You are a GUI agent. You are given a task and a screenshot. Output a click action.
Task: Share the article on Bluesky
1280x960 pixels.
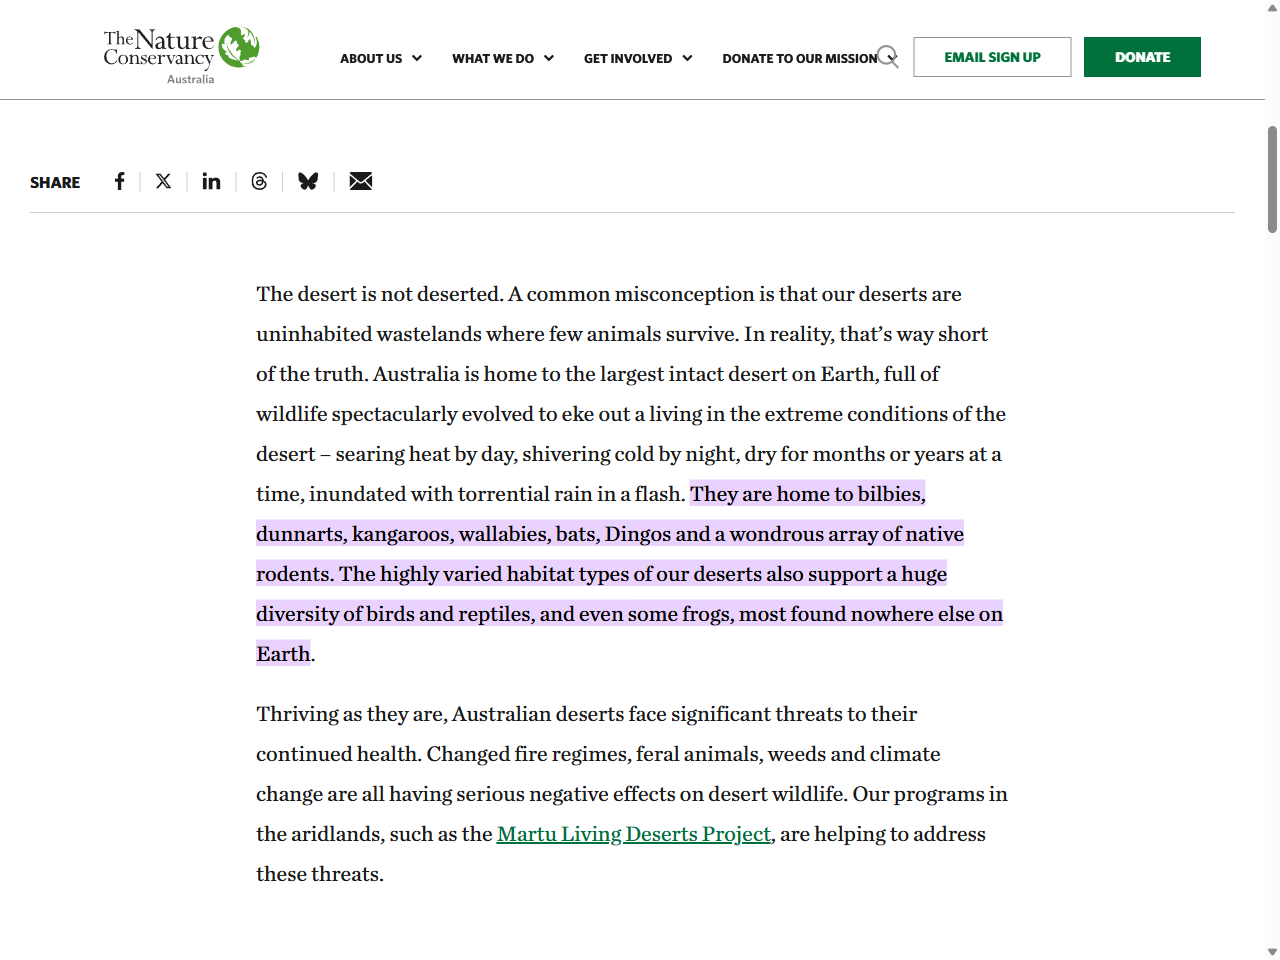point(308,181)
